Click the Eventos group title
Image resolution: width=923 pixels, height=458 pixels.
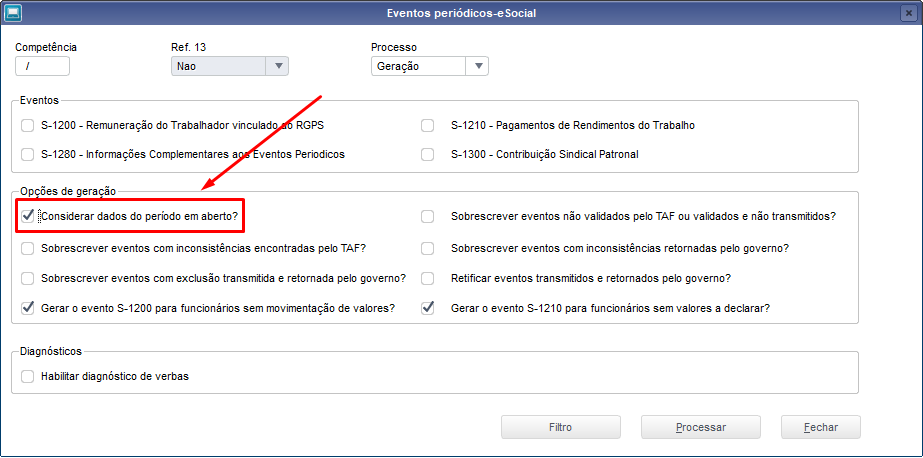coord(39,101)
